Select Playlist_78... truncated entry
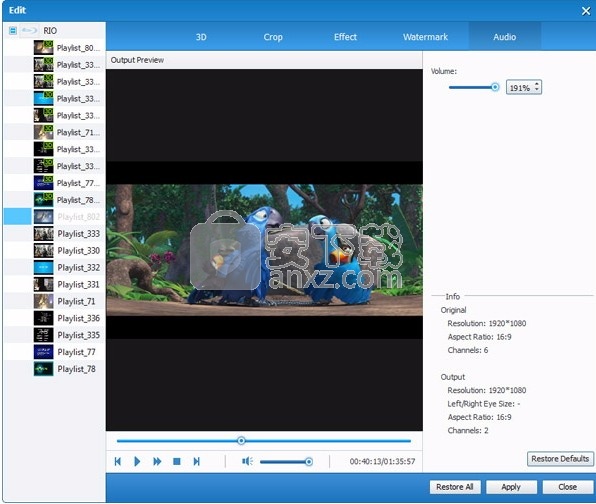 tap(54, 200)
